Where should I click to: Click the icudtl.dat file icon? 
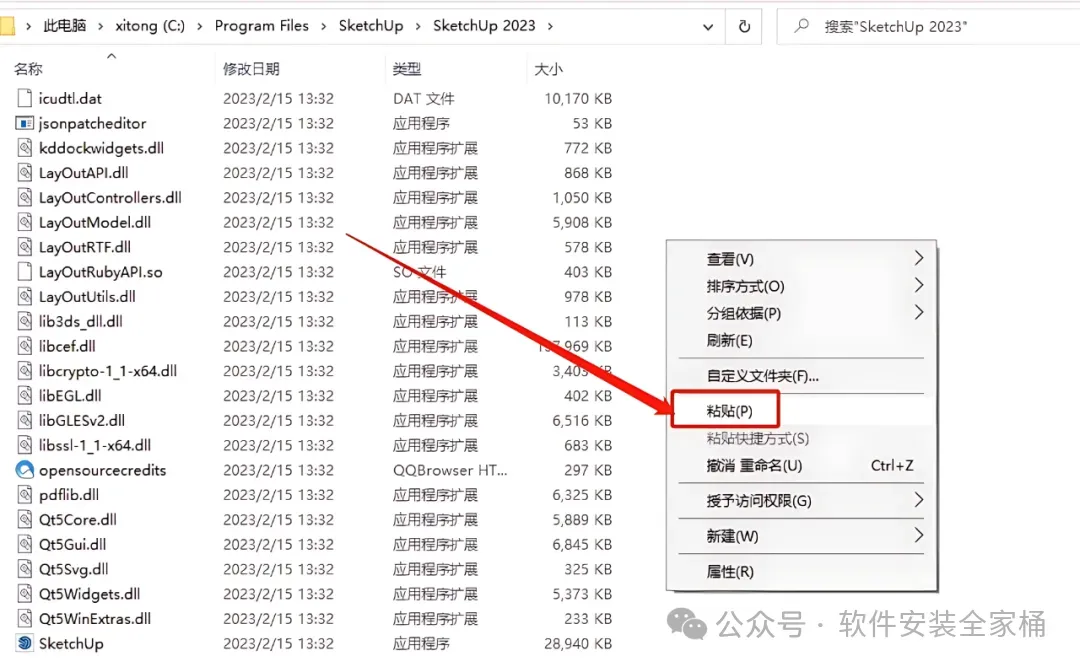tap(25, 99)
